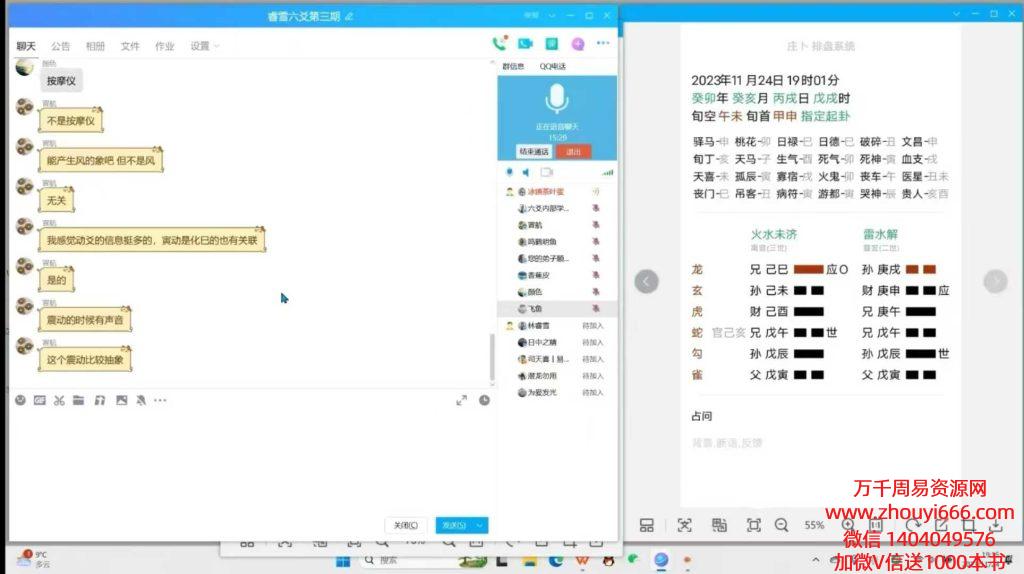Toggle camera in voice chat panel
1024x574 pixels.
(546, 172)
